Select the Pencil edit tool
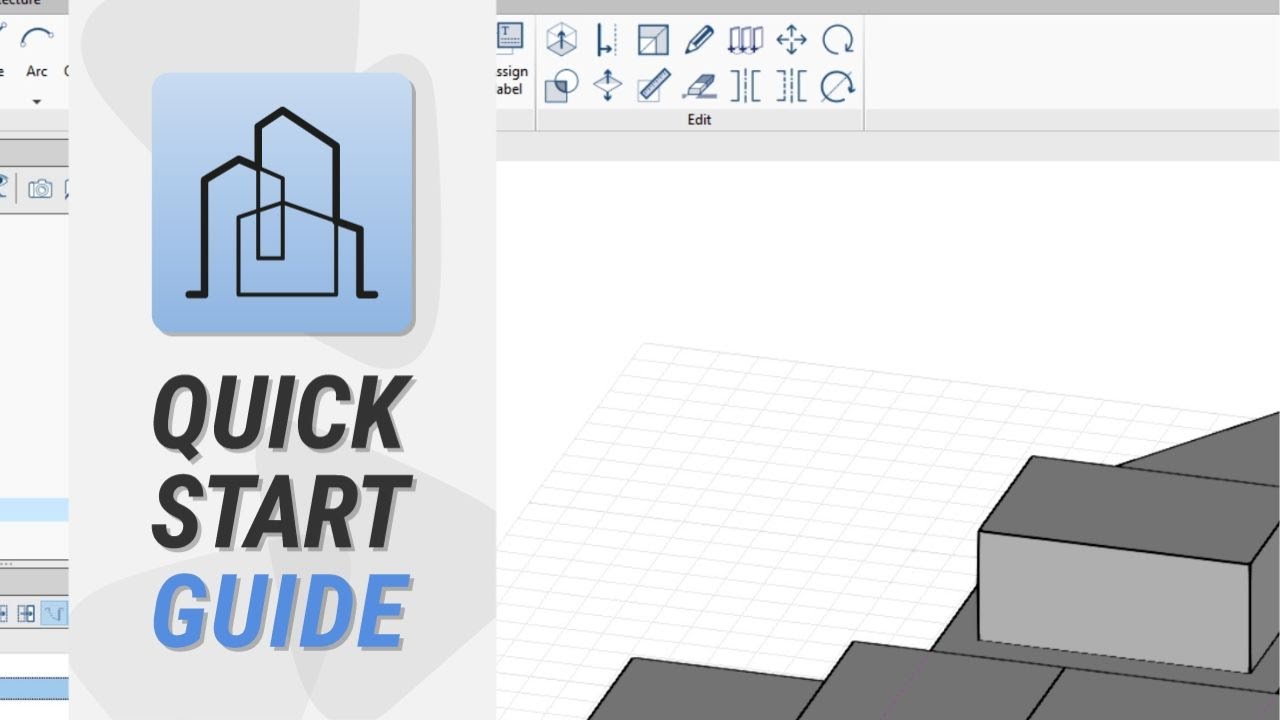Viewport: 1280px width, 720px height. pyautogui.click(x=699, y=40)
